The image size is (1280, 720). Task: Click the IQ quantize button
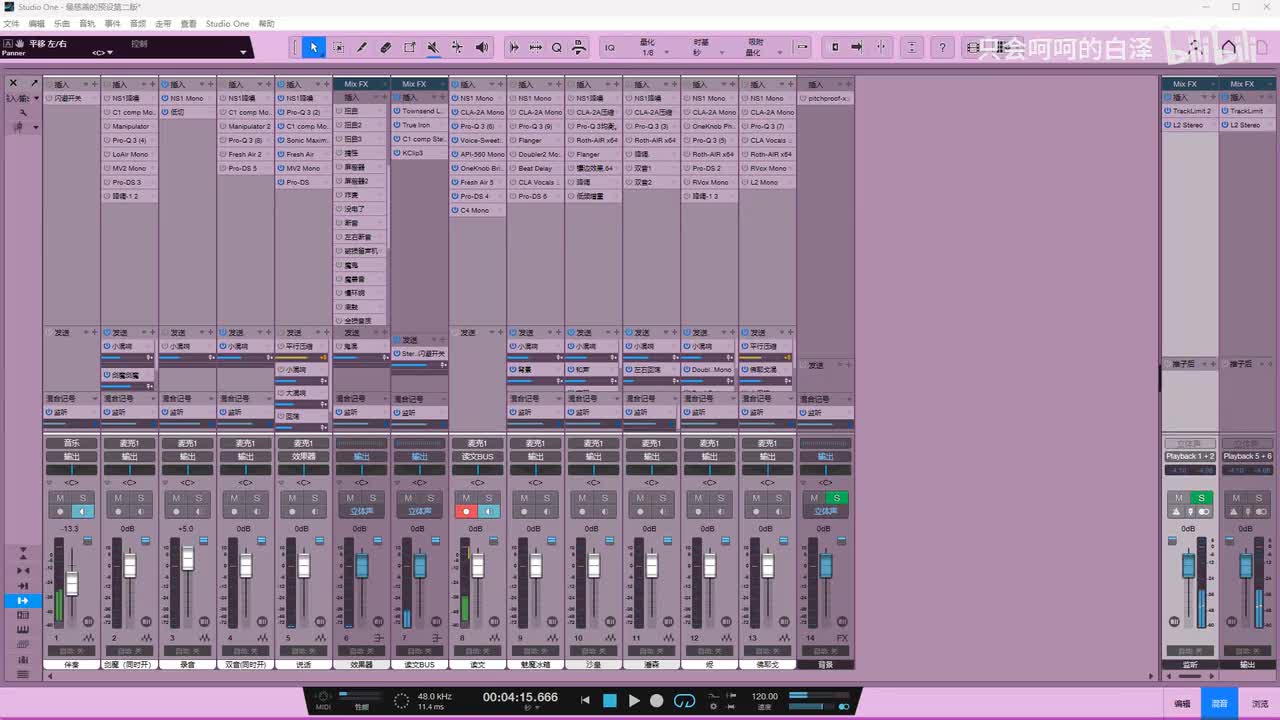pyautogui.click(x=610, y=47)
